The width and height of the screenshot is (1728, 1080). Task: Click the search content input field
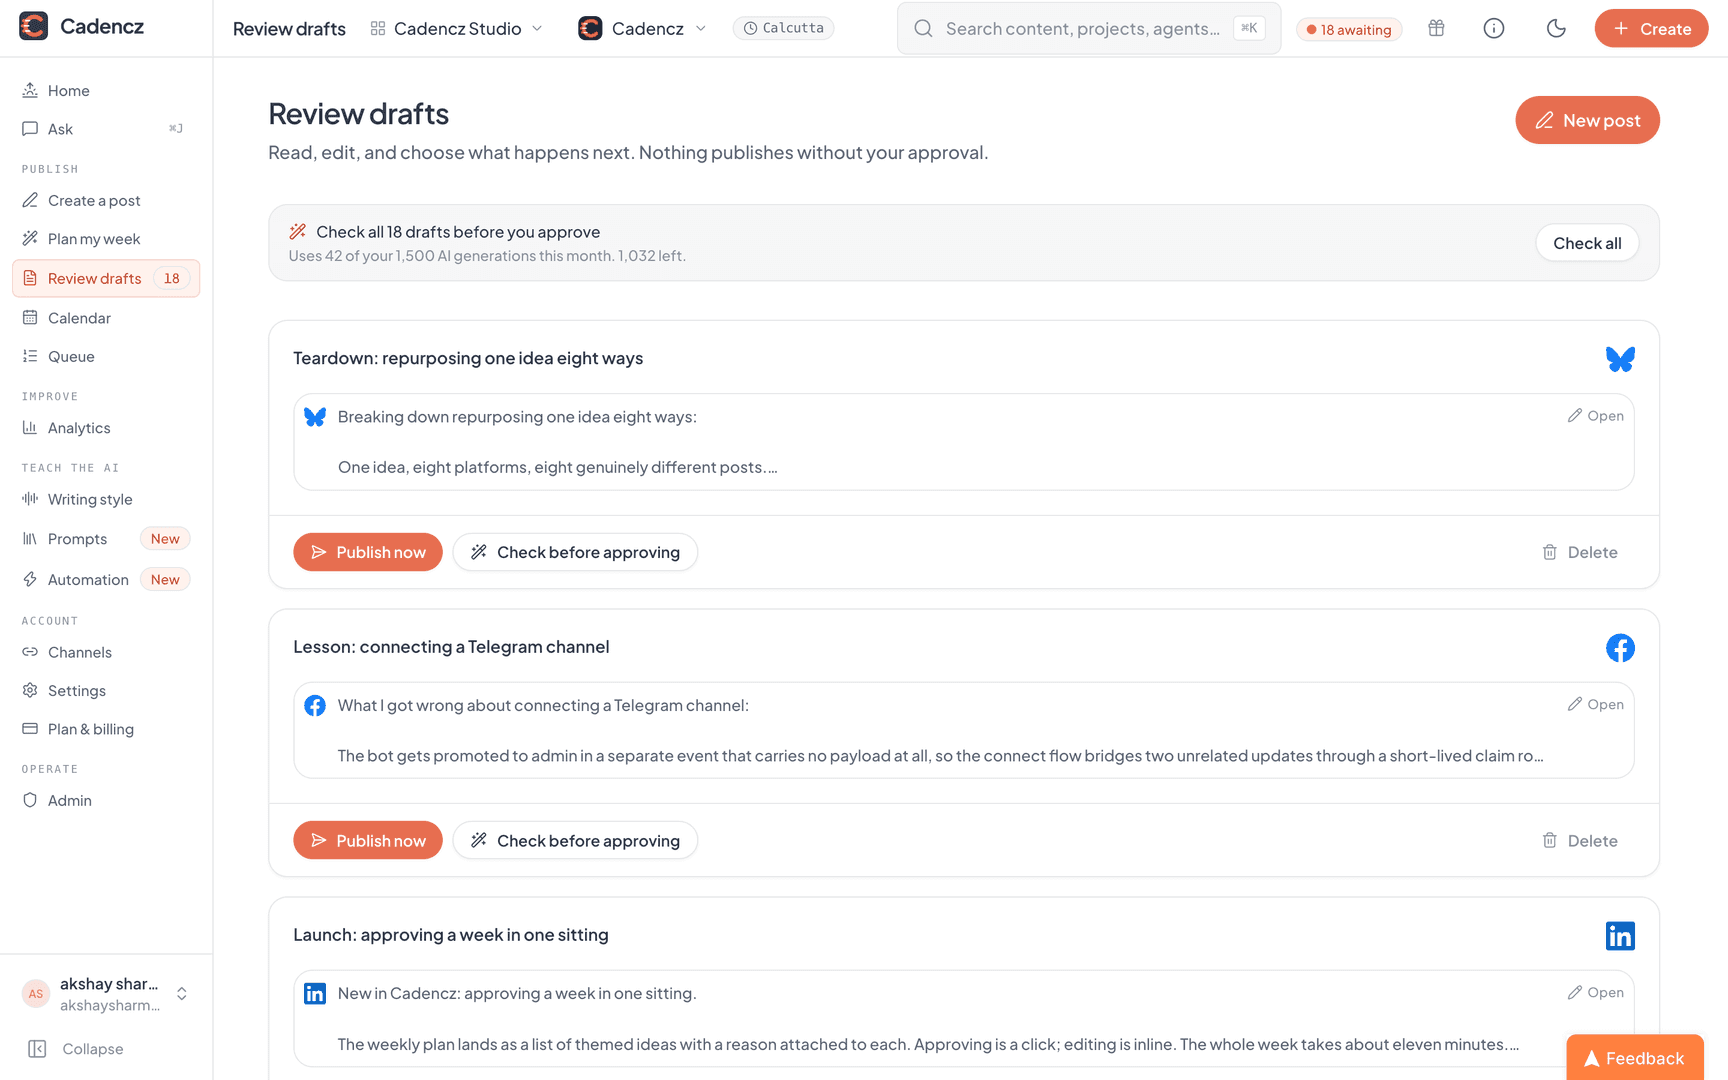click(x=1089, y=28)
